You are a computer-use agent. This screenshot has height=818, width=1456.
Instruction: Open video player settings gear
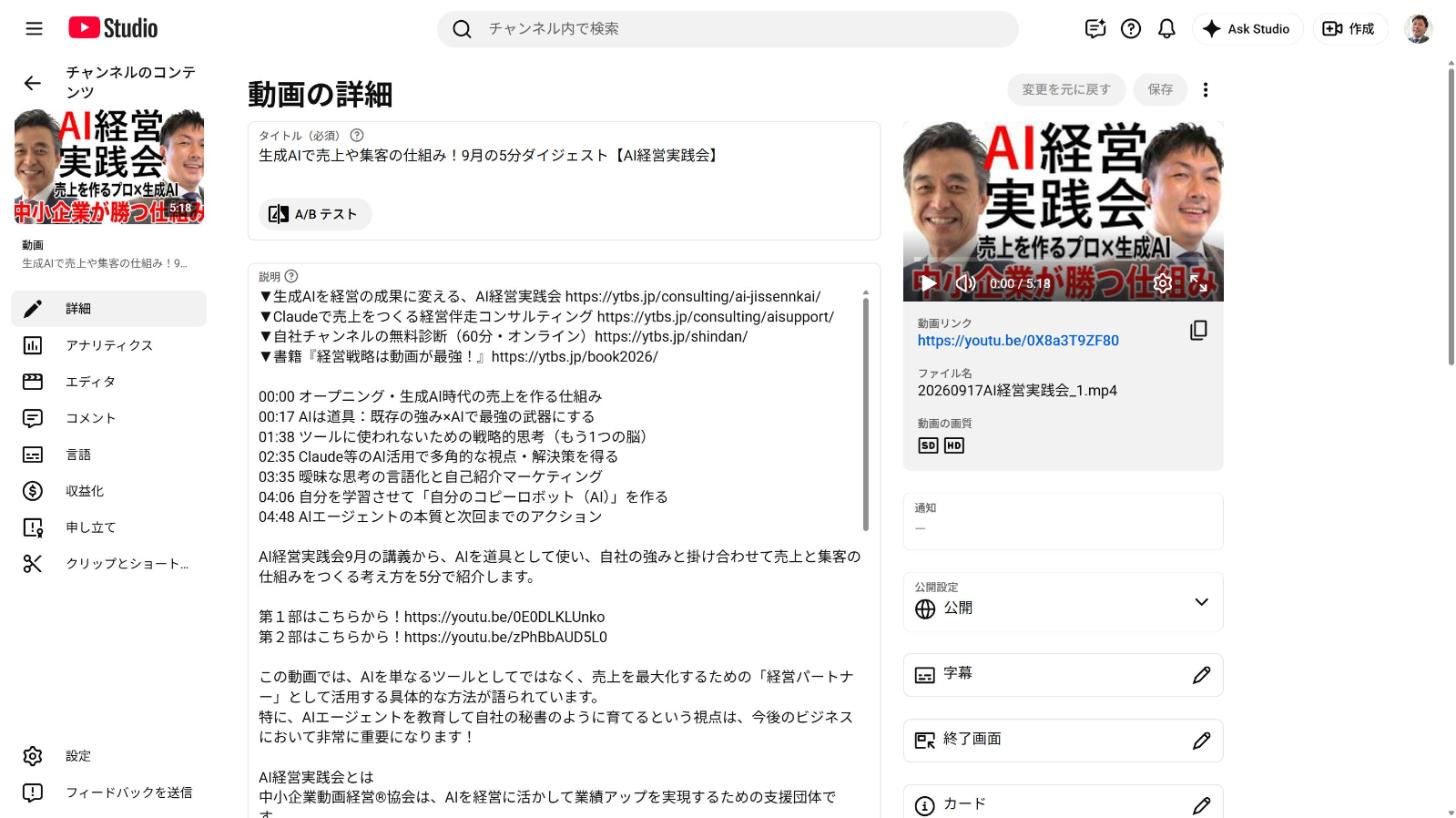pyautogui.click(x=1162, y=283)
